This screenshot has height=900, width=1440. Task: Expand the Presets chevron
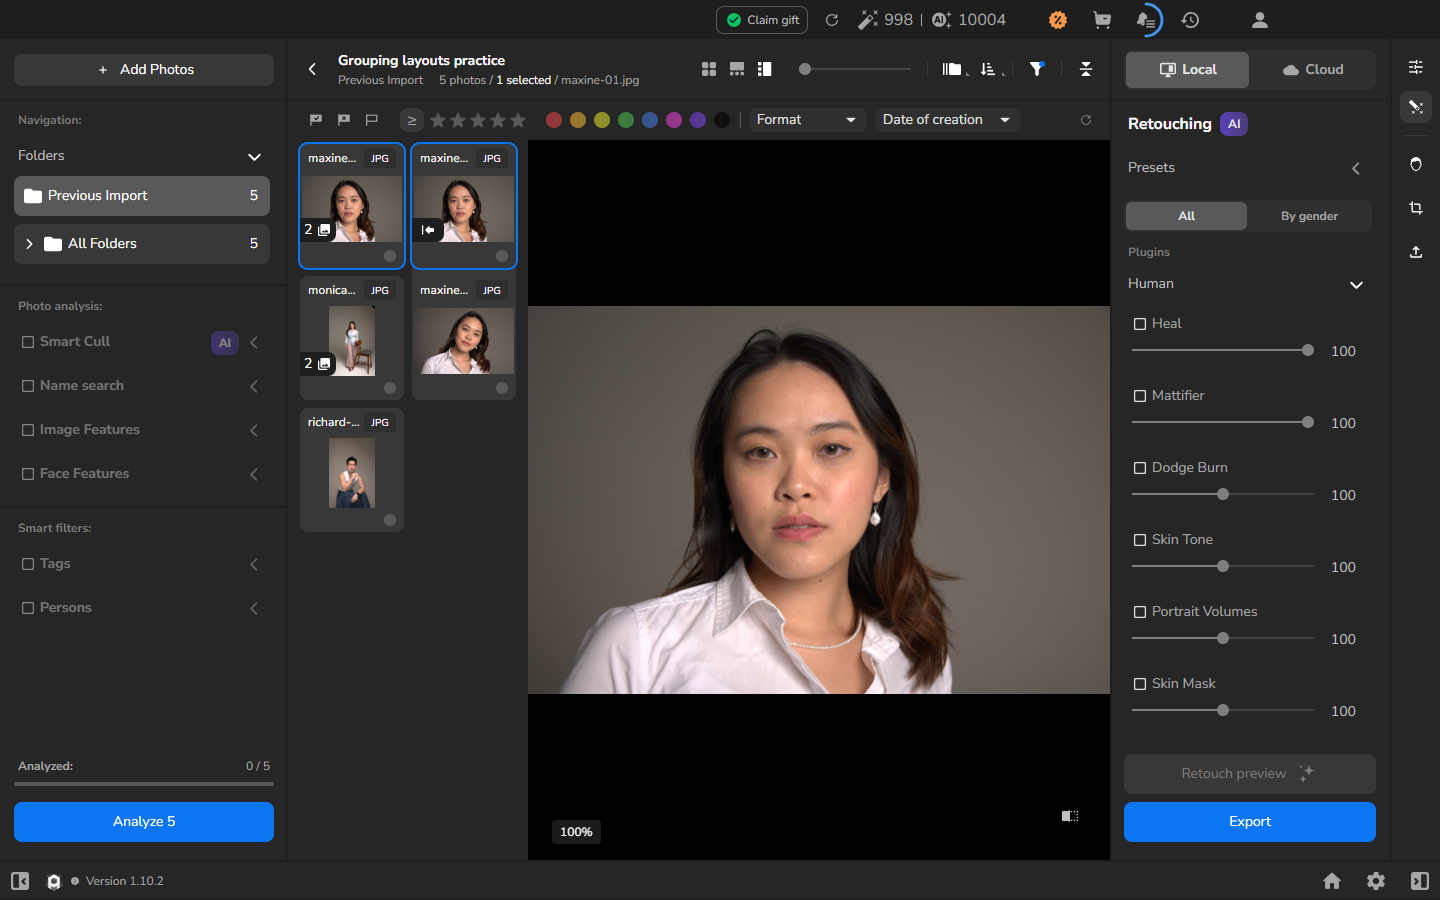pos(1356,168)
